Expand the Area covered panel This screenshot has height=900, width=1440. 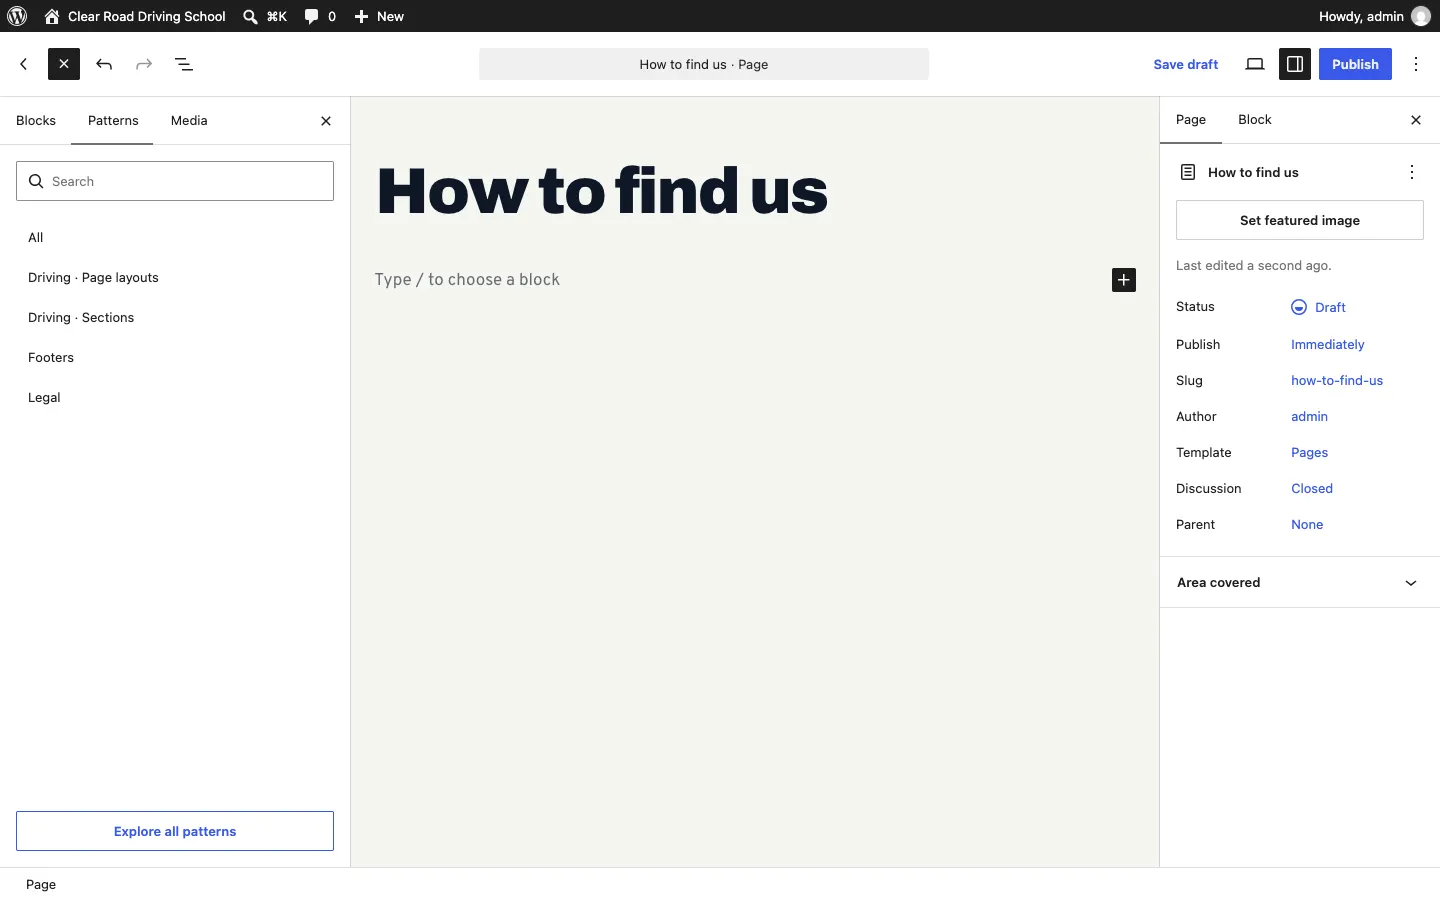1300,583
